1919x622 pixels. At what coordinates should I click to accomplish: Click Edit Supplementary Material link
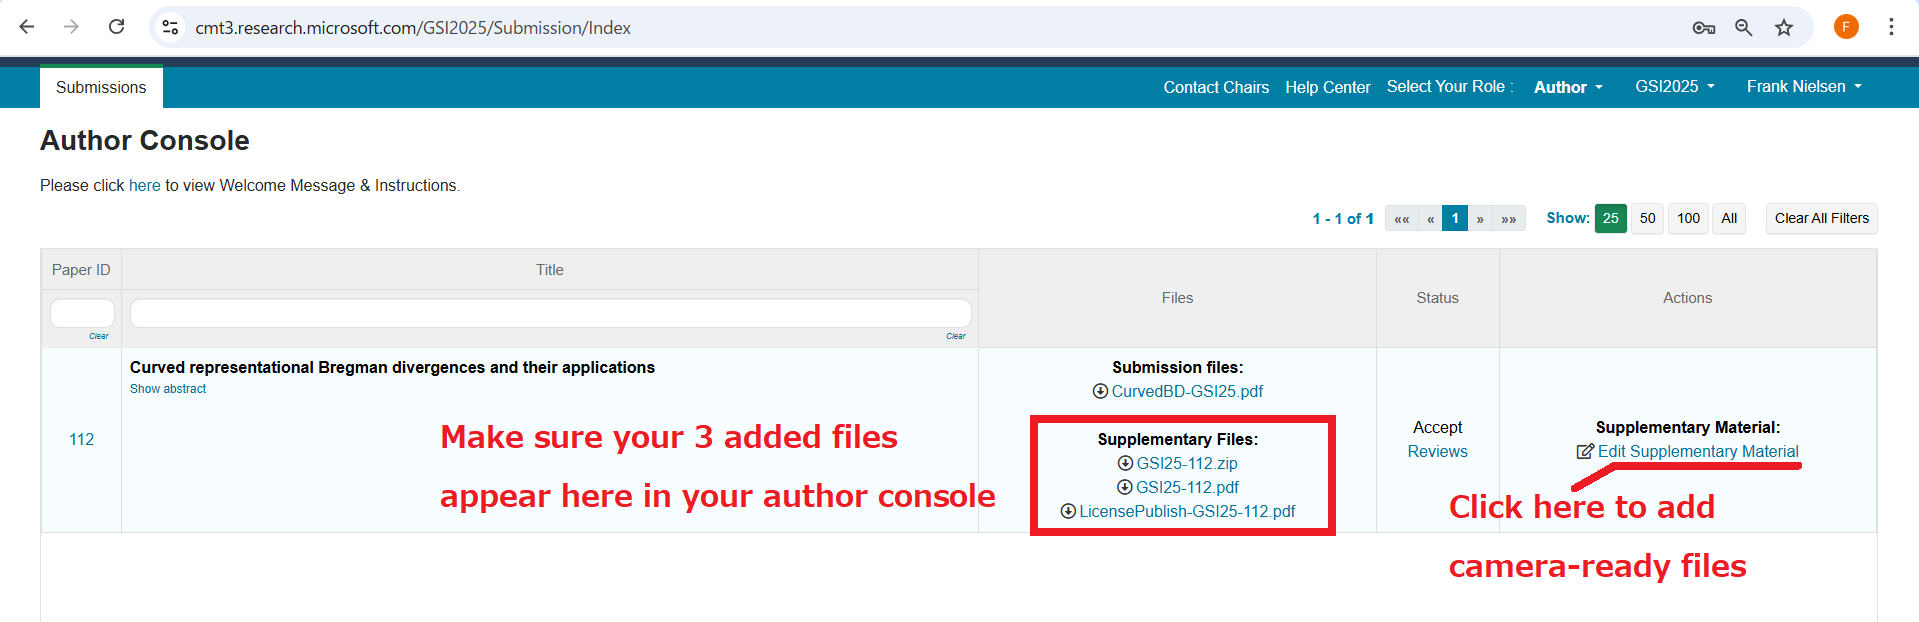pyautogui.click(x=1697, y=452)
